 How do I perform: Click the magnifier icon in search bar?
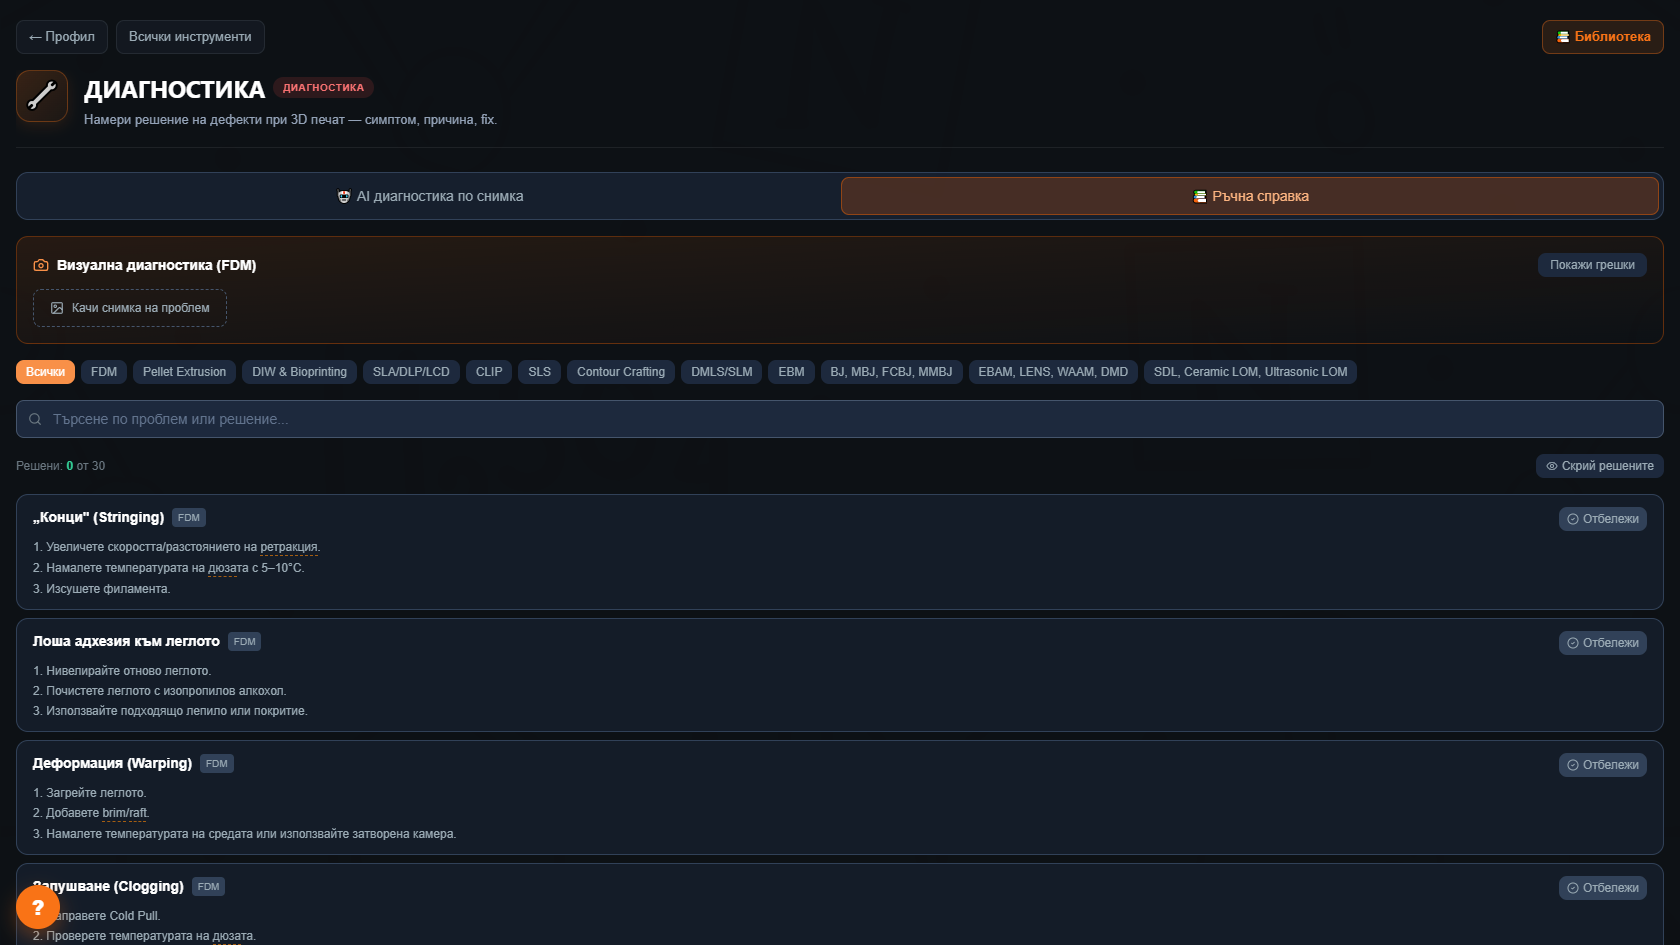tap(35, 419)
